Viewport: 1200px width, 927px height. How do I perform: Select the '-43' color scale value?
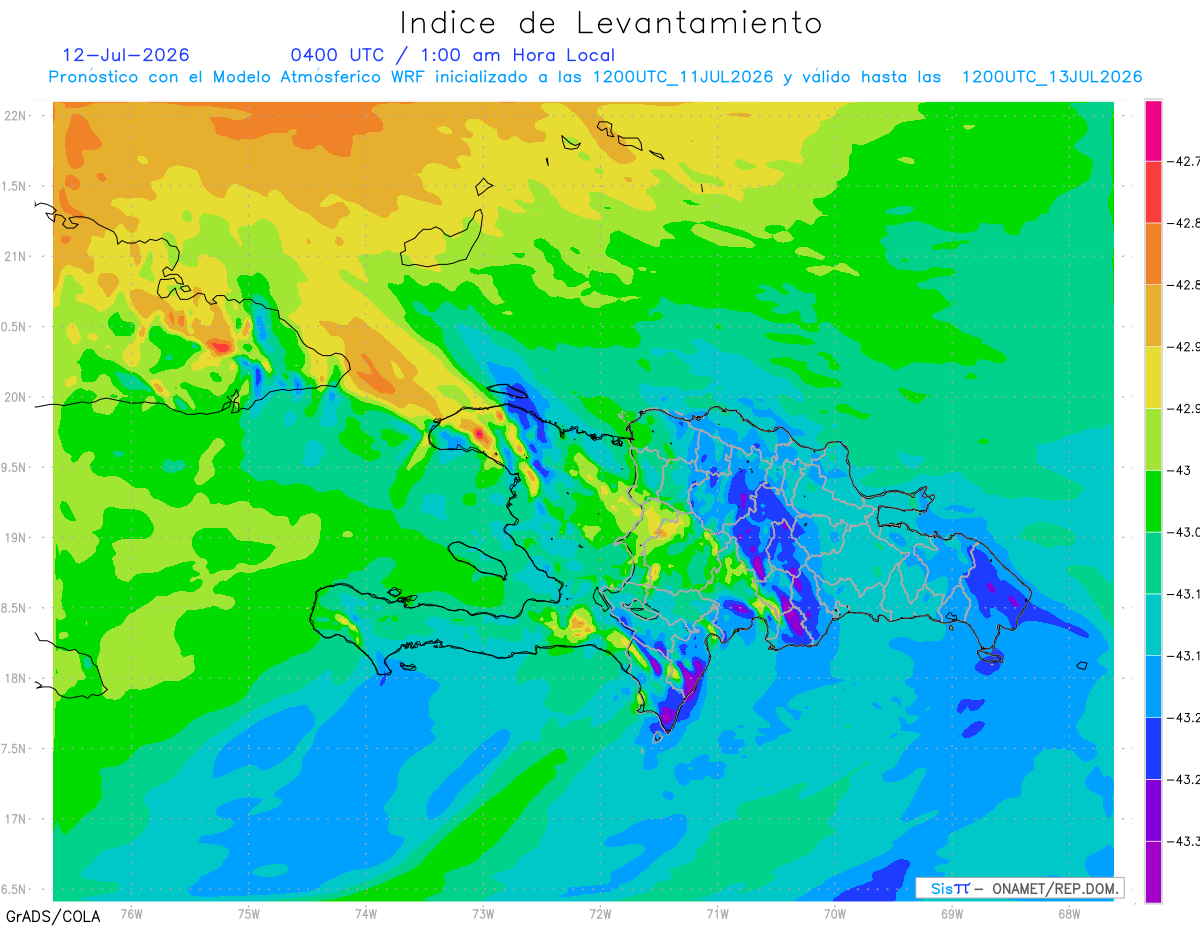click(1178, 470)
